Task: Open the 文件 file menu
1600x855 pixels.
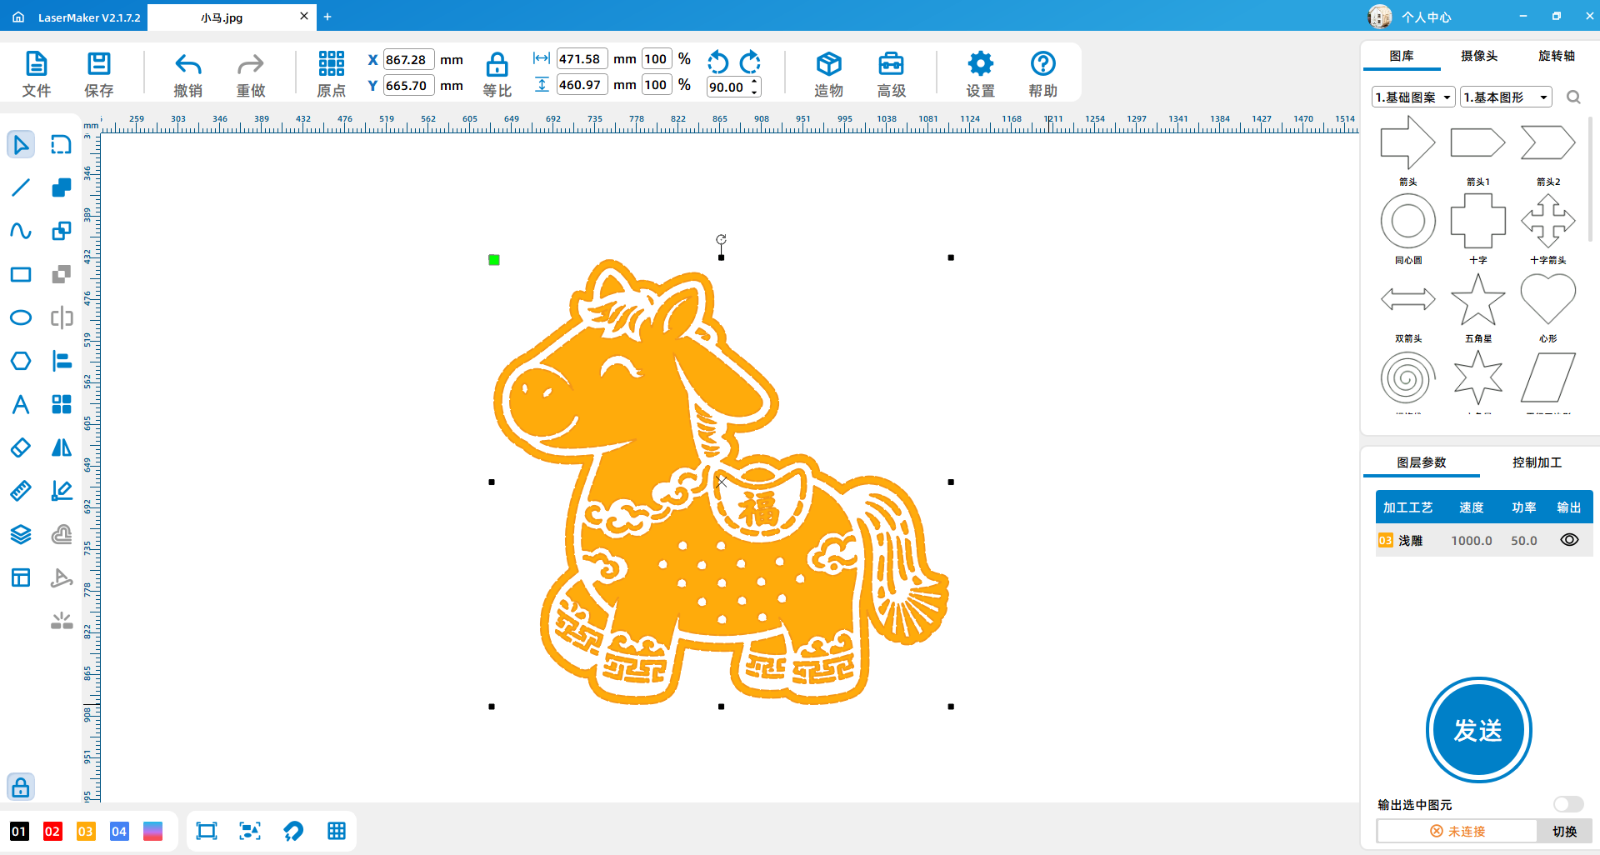Action: [36, 65]
